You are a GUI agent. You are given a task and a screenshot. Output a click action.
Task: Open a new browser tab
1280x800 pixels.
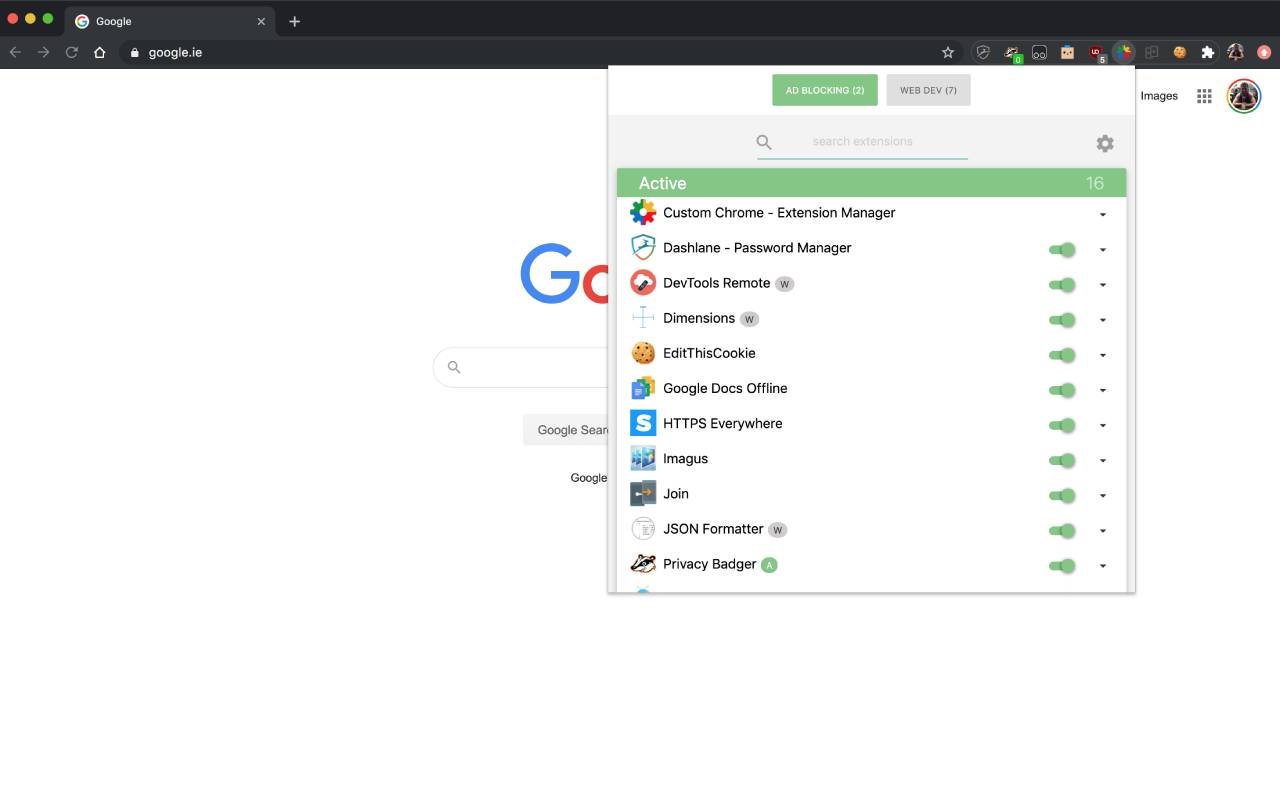[x=294, y=21]
